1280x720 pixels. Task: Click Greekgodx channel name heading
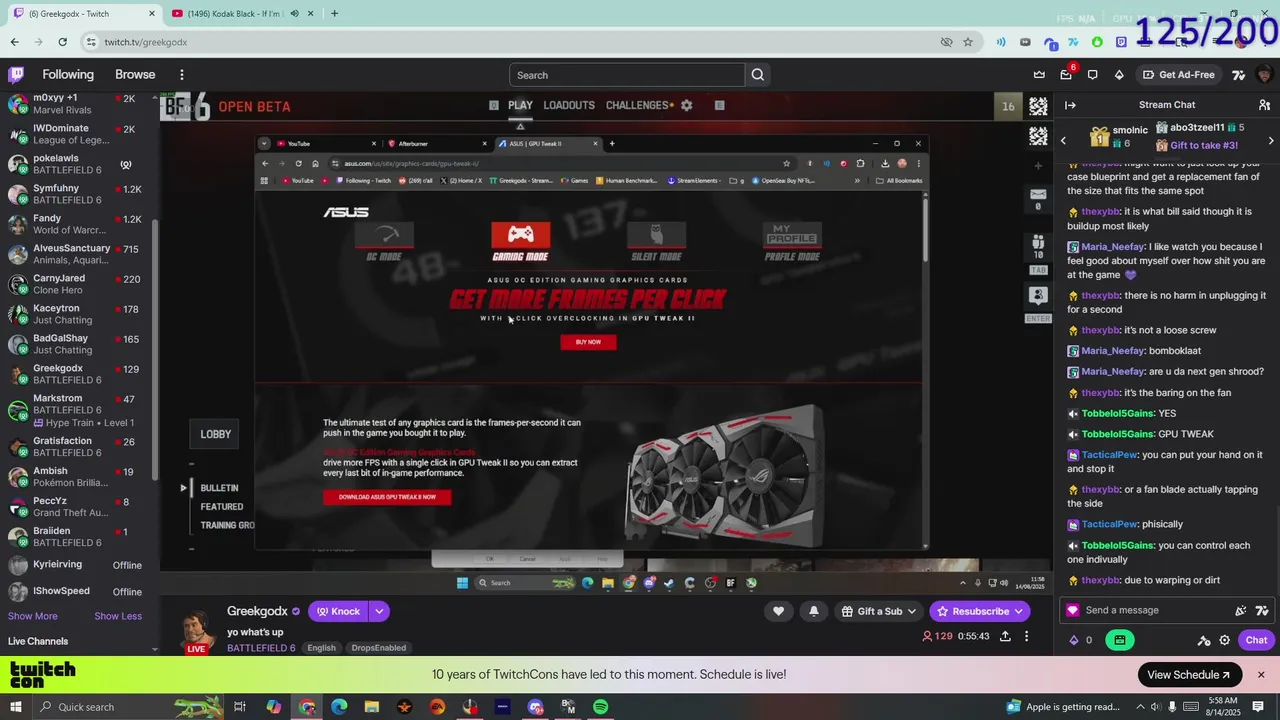point(257,611)
